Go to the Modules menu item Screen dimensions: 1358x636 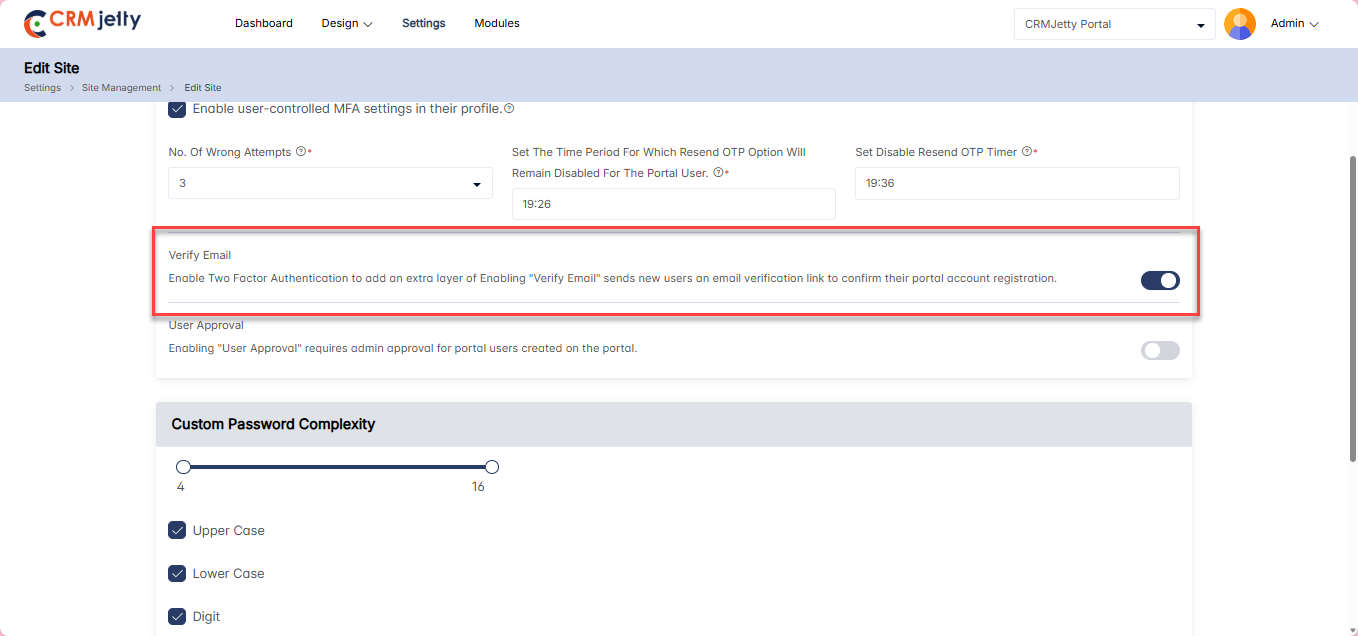pyautogui.click(x=497, y=23)
